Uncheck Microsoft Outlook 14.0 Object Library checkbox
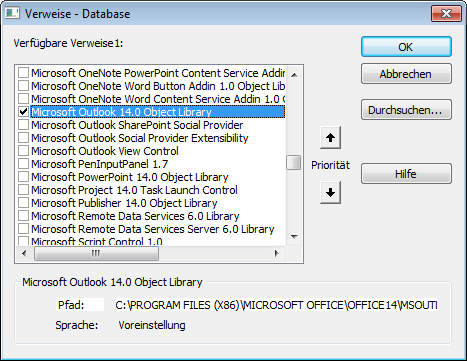Viewport: 467px width, 361px height. (23, 112)
